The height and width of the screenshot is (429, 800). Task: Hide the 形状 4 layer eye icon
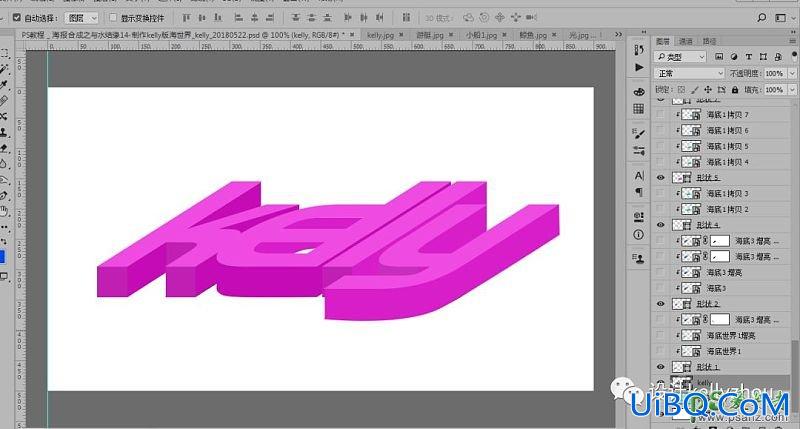click(661, 225)
